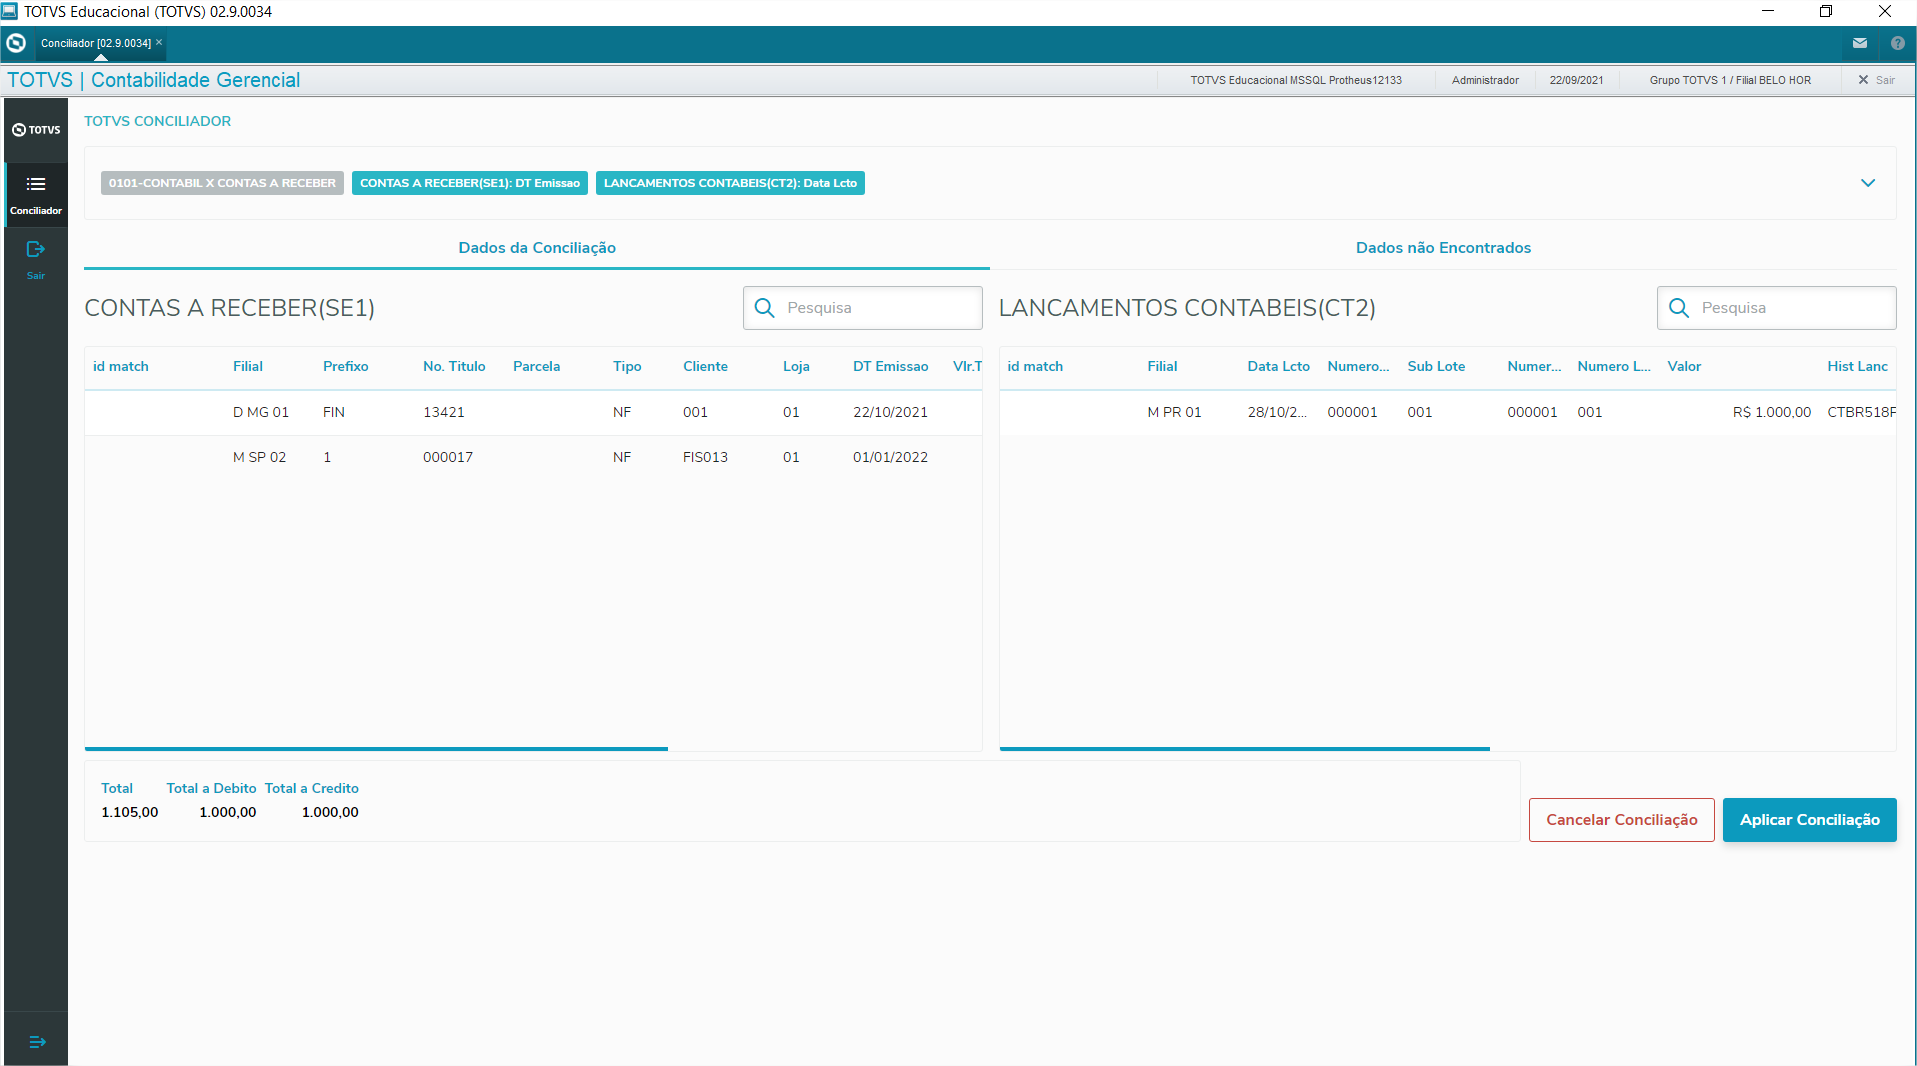Click the D MG 01 filial cell

click(261, 412)
